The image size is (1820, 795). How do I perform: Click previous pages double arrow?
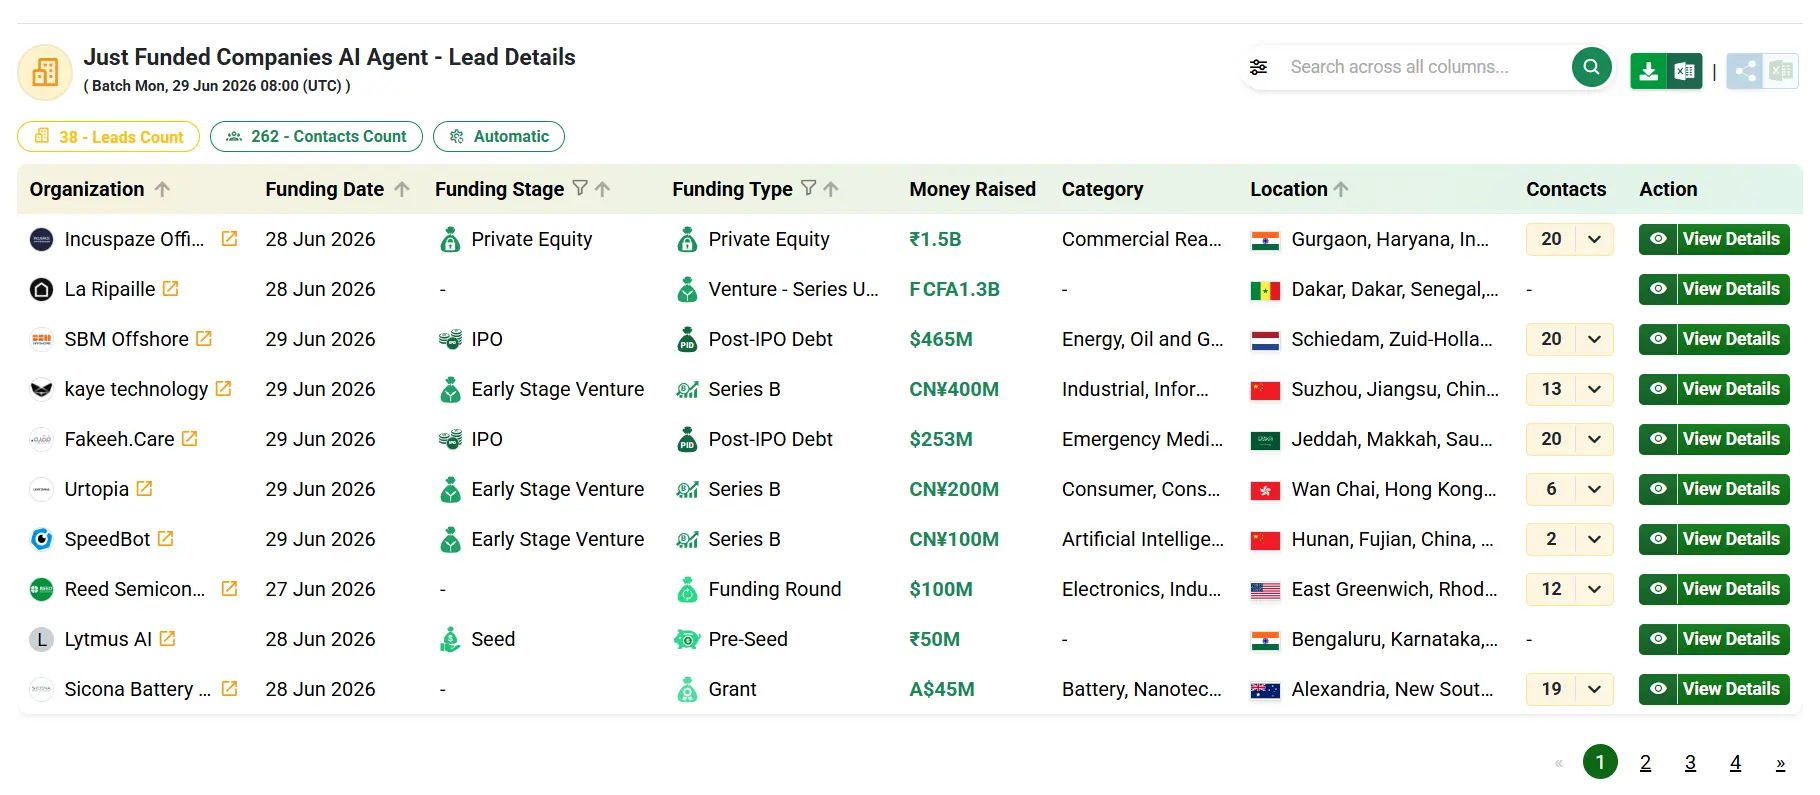pos(1558,763)
